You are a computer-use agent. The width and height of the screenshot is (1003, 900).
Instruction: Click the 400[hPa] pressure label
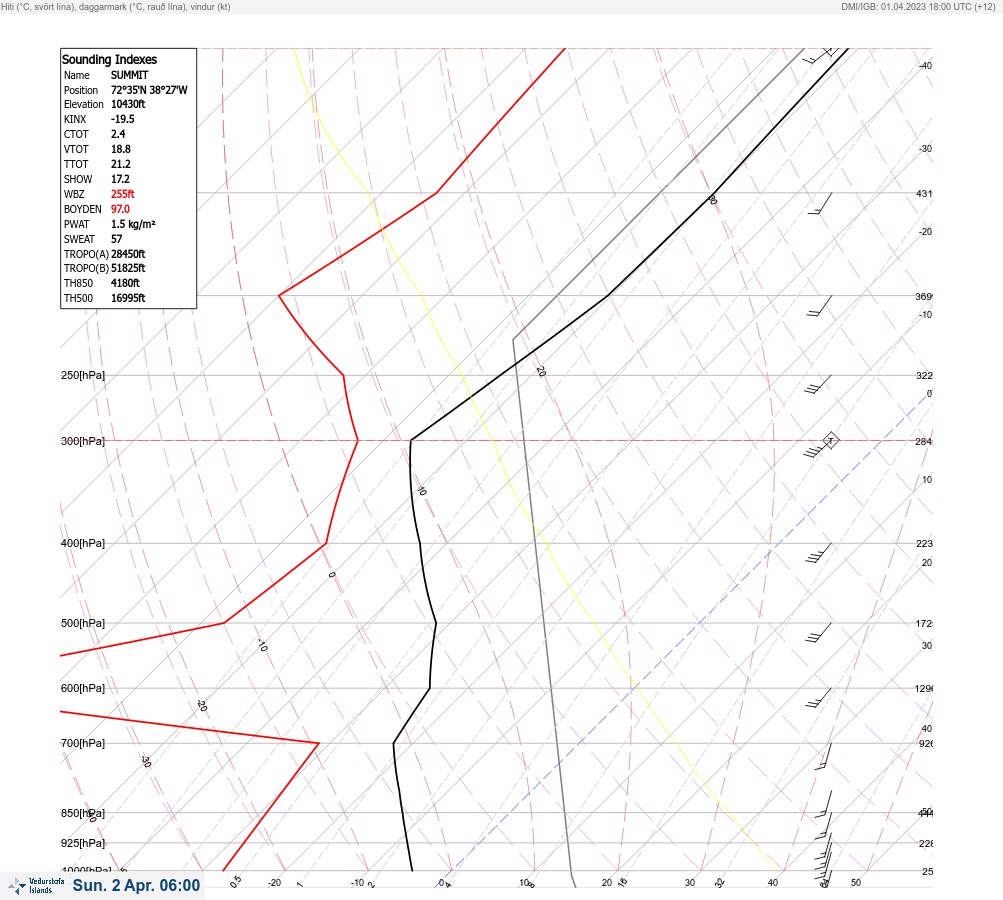click(83, 543)
